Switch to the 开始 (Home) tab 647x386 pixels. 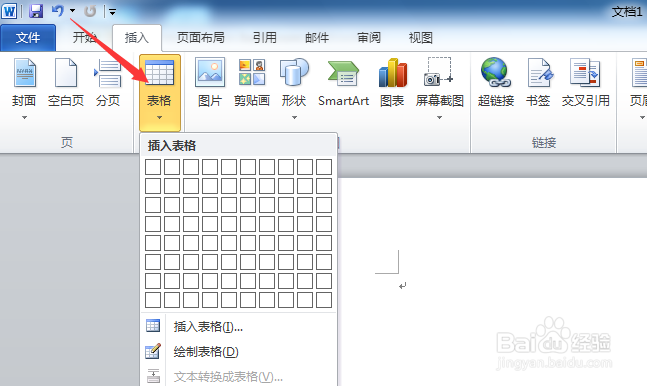click(85, 38)
